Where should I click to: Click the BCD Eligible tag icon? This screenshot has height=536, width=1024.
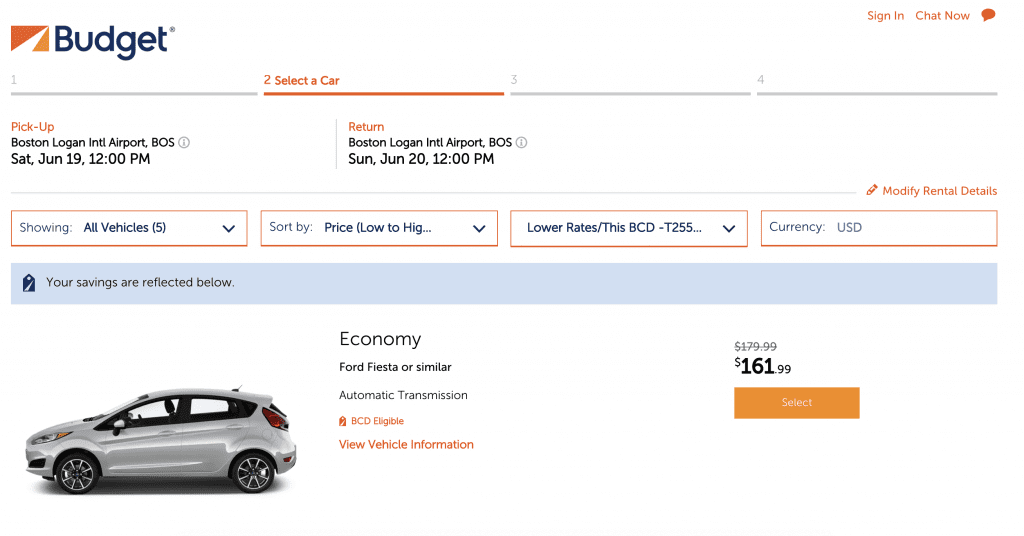343,421
